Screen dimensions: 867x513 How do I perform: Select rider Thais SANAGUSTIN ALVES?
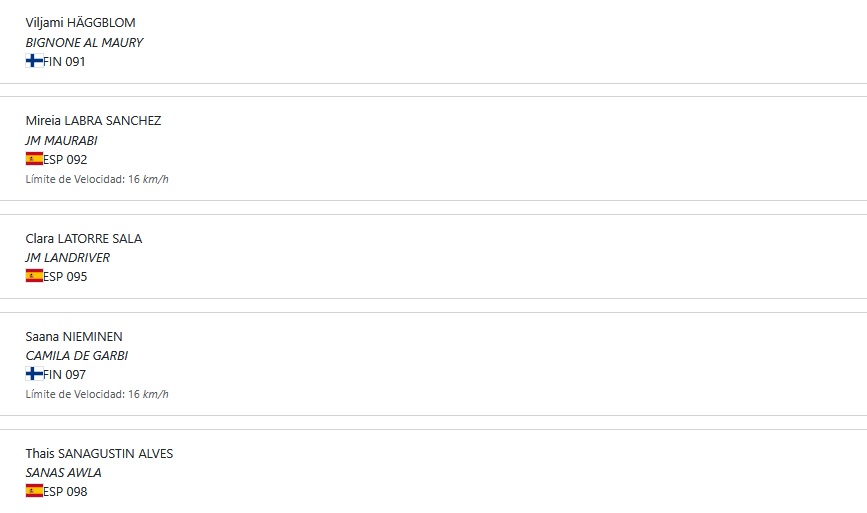point(99,453)
